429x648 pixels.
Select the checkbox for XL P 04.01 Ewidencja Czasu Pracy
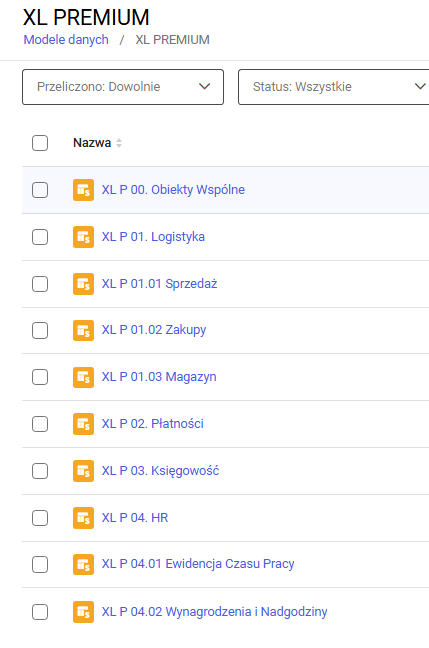click(x=40, y=565)
